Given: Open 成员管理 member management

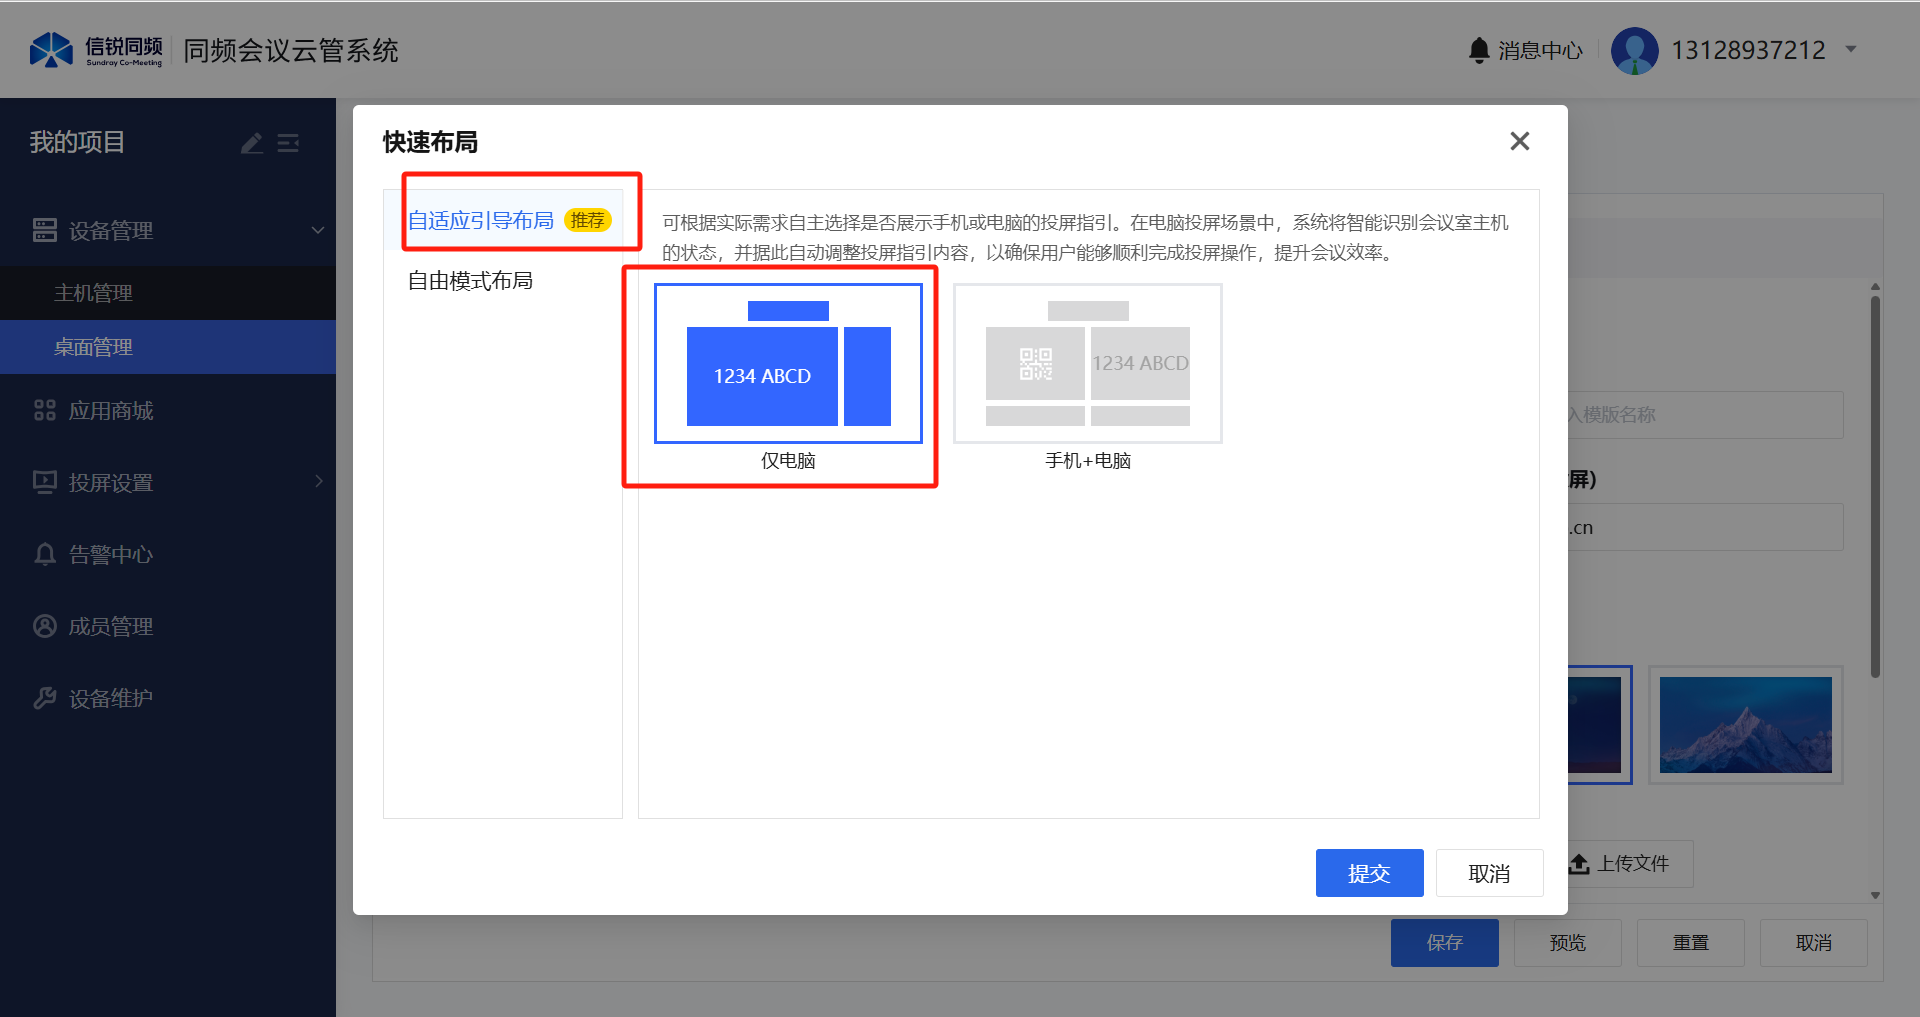Looking at the screenshot, I should [110, 627].
